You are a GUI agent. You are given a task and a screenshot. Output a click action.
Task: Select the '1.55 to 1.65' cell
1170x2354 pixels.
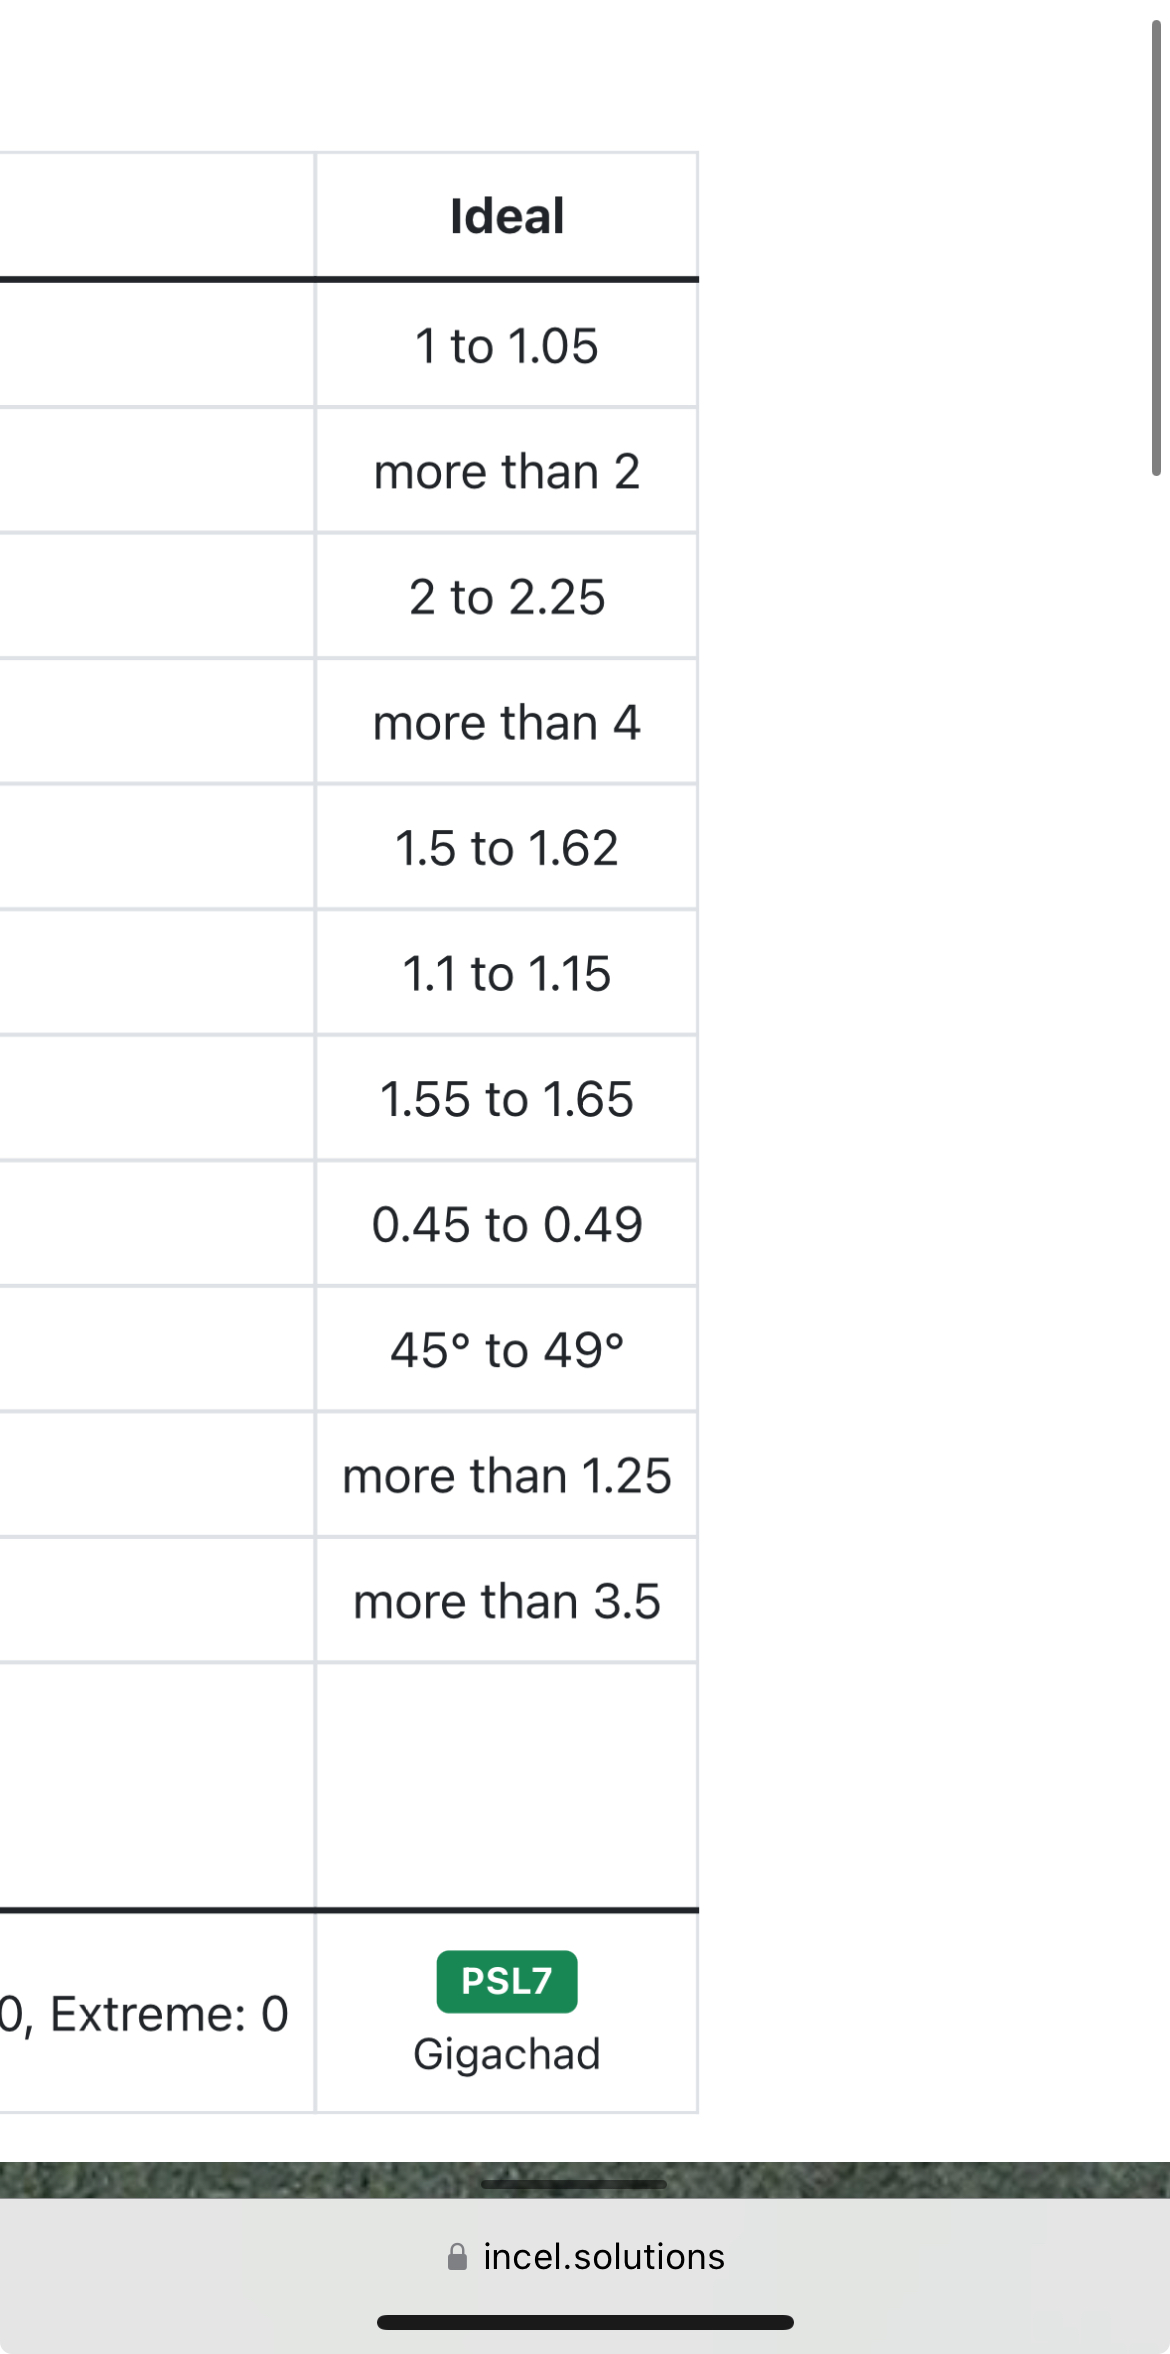[507, 1099]
